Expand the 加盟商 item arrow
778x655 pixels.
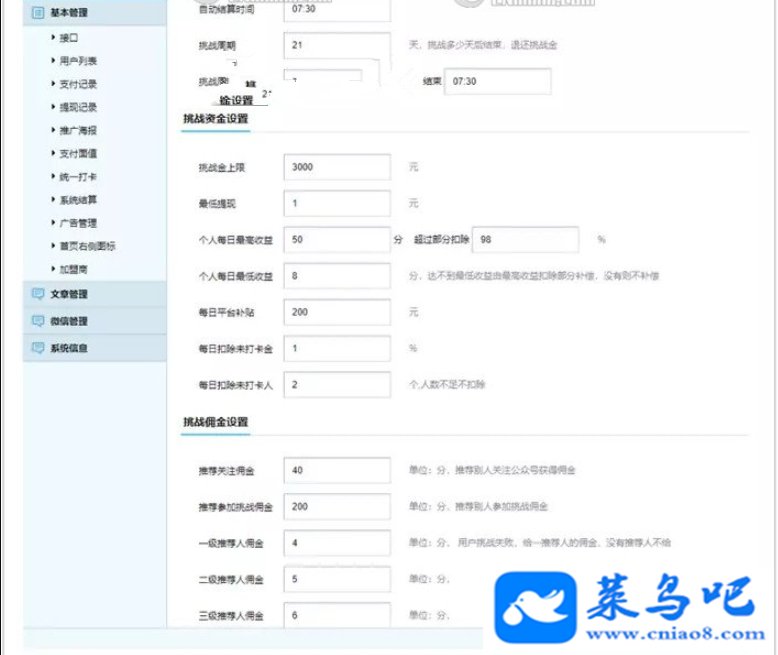click(53, 268)
